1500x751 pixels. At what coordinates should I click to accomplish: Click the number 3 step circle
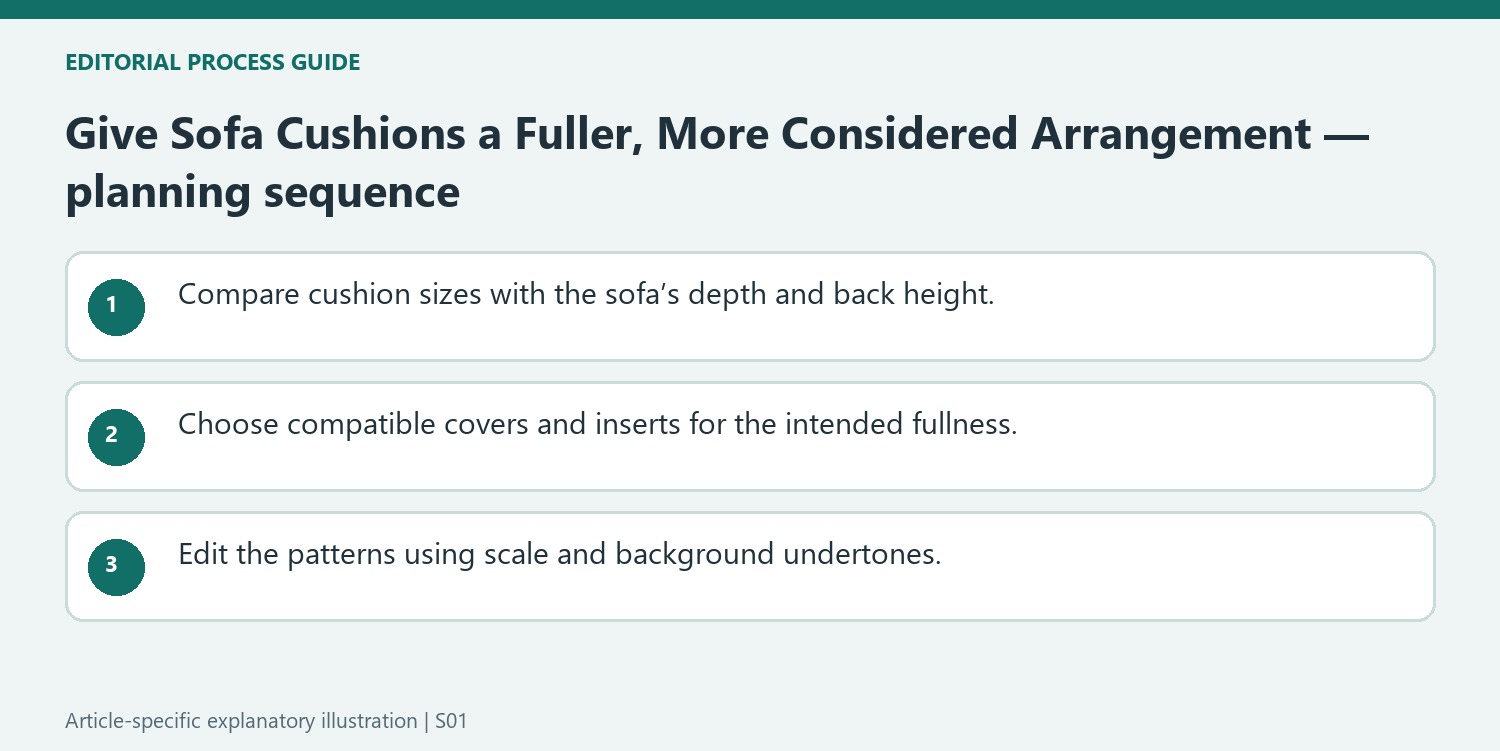[x=116, y=566]
